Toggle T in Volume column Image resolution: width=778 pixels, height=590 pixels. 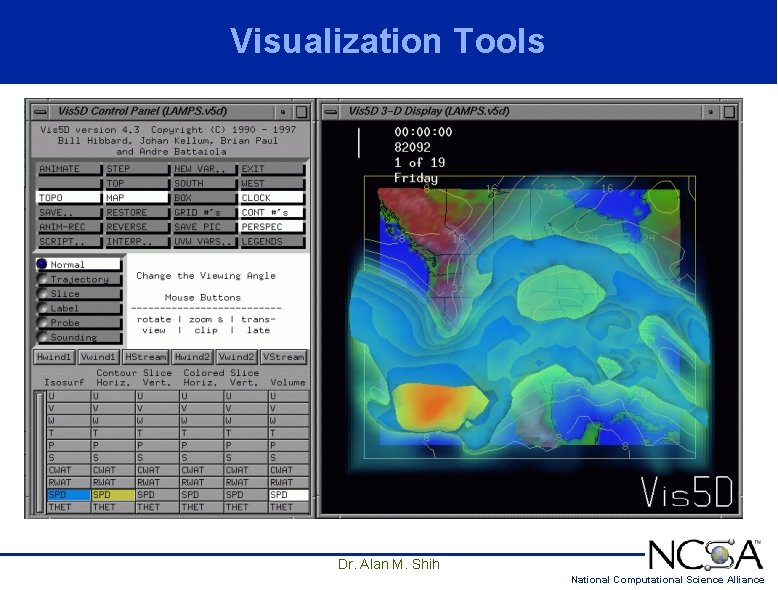point(289,433)
